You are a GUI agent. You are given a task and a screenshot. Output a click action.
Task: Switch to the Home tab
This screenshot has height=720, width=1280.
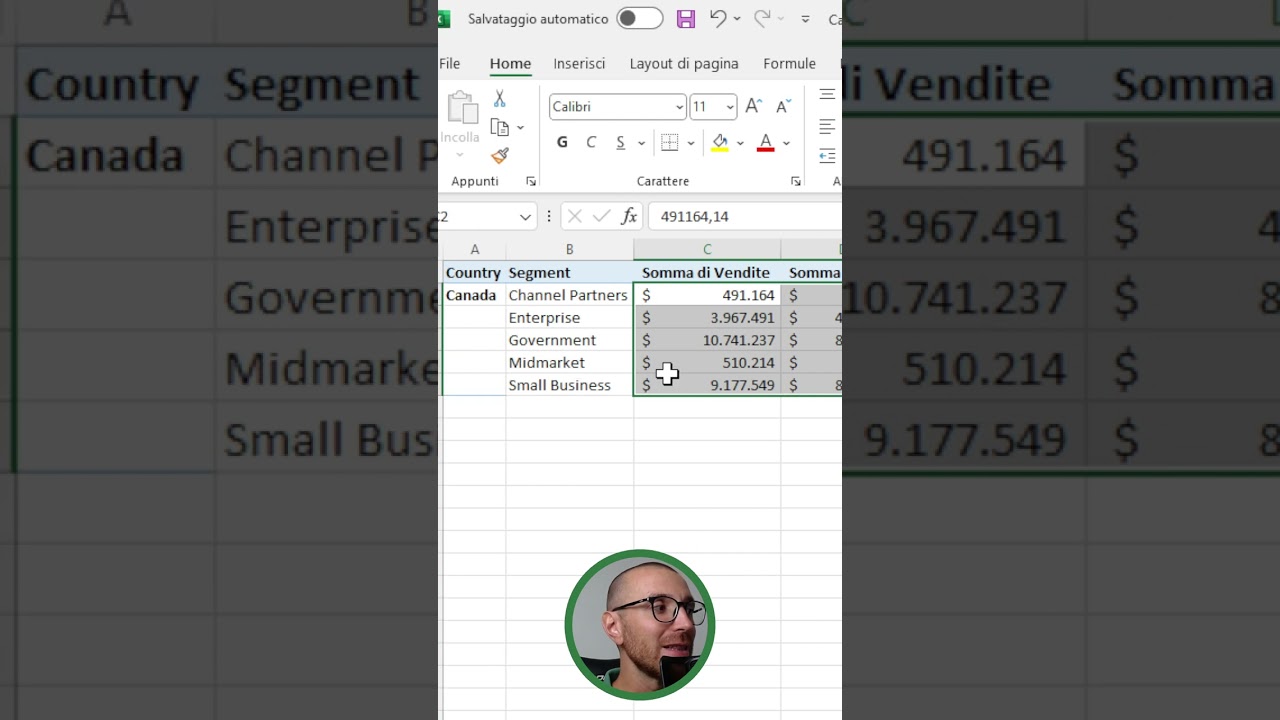tap(510, 63)
